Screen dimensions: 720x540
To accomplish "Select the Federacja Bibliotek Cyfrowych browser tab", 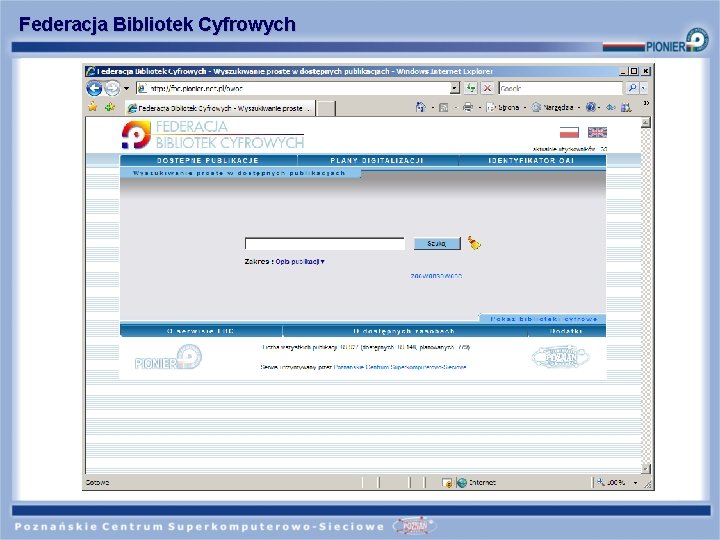I will click(220, 108).
